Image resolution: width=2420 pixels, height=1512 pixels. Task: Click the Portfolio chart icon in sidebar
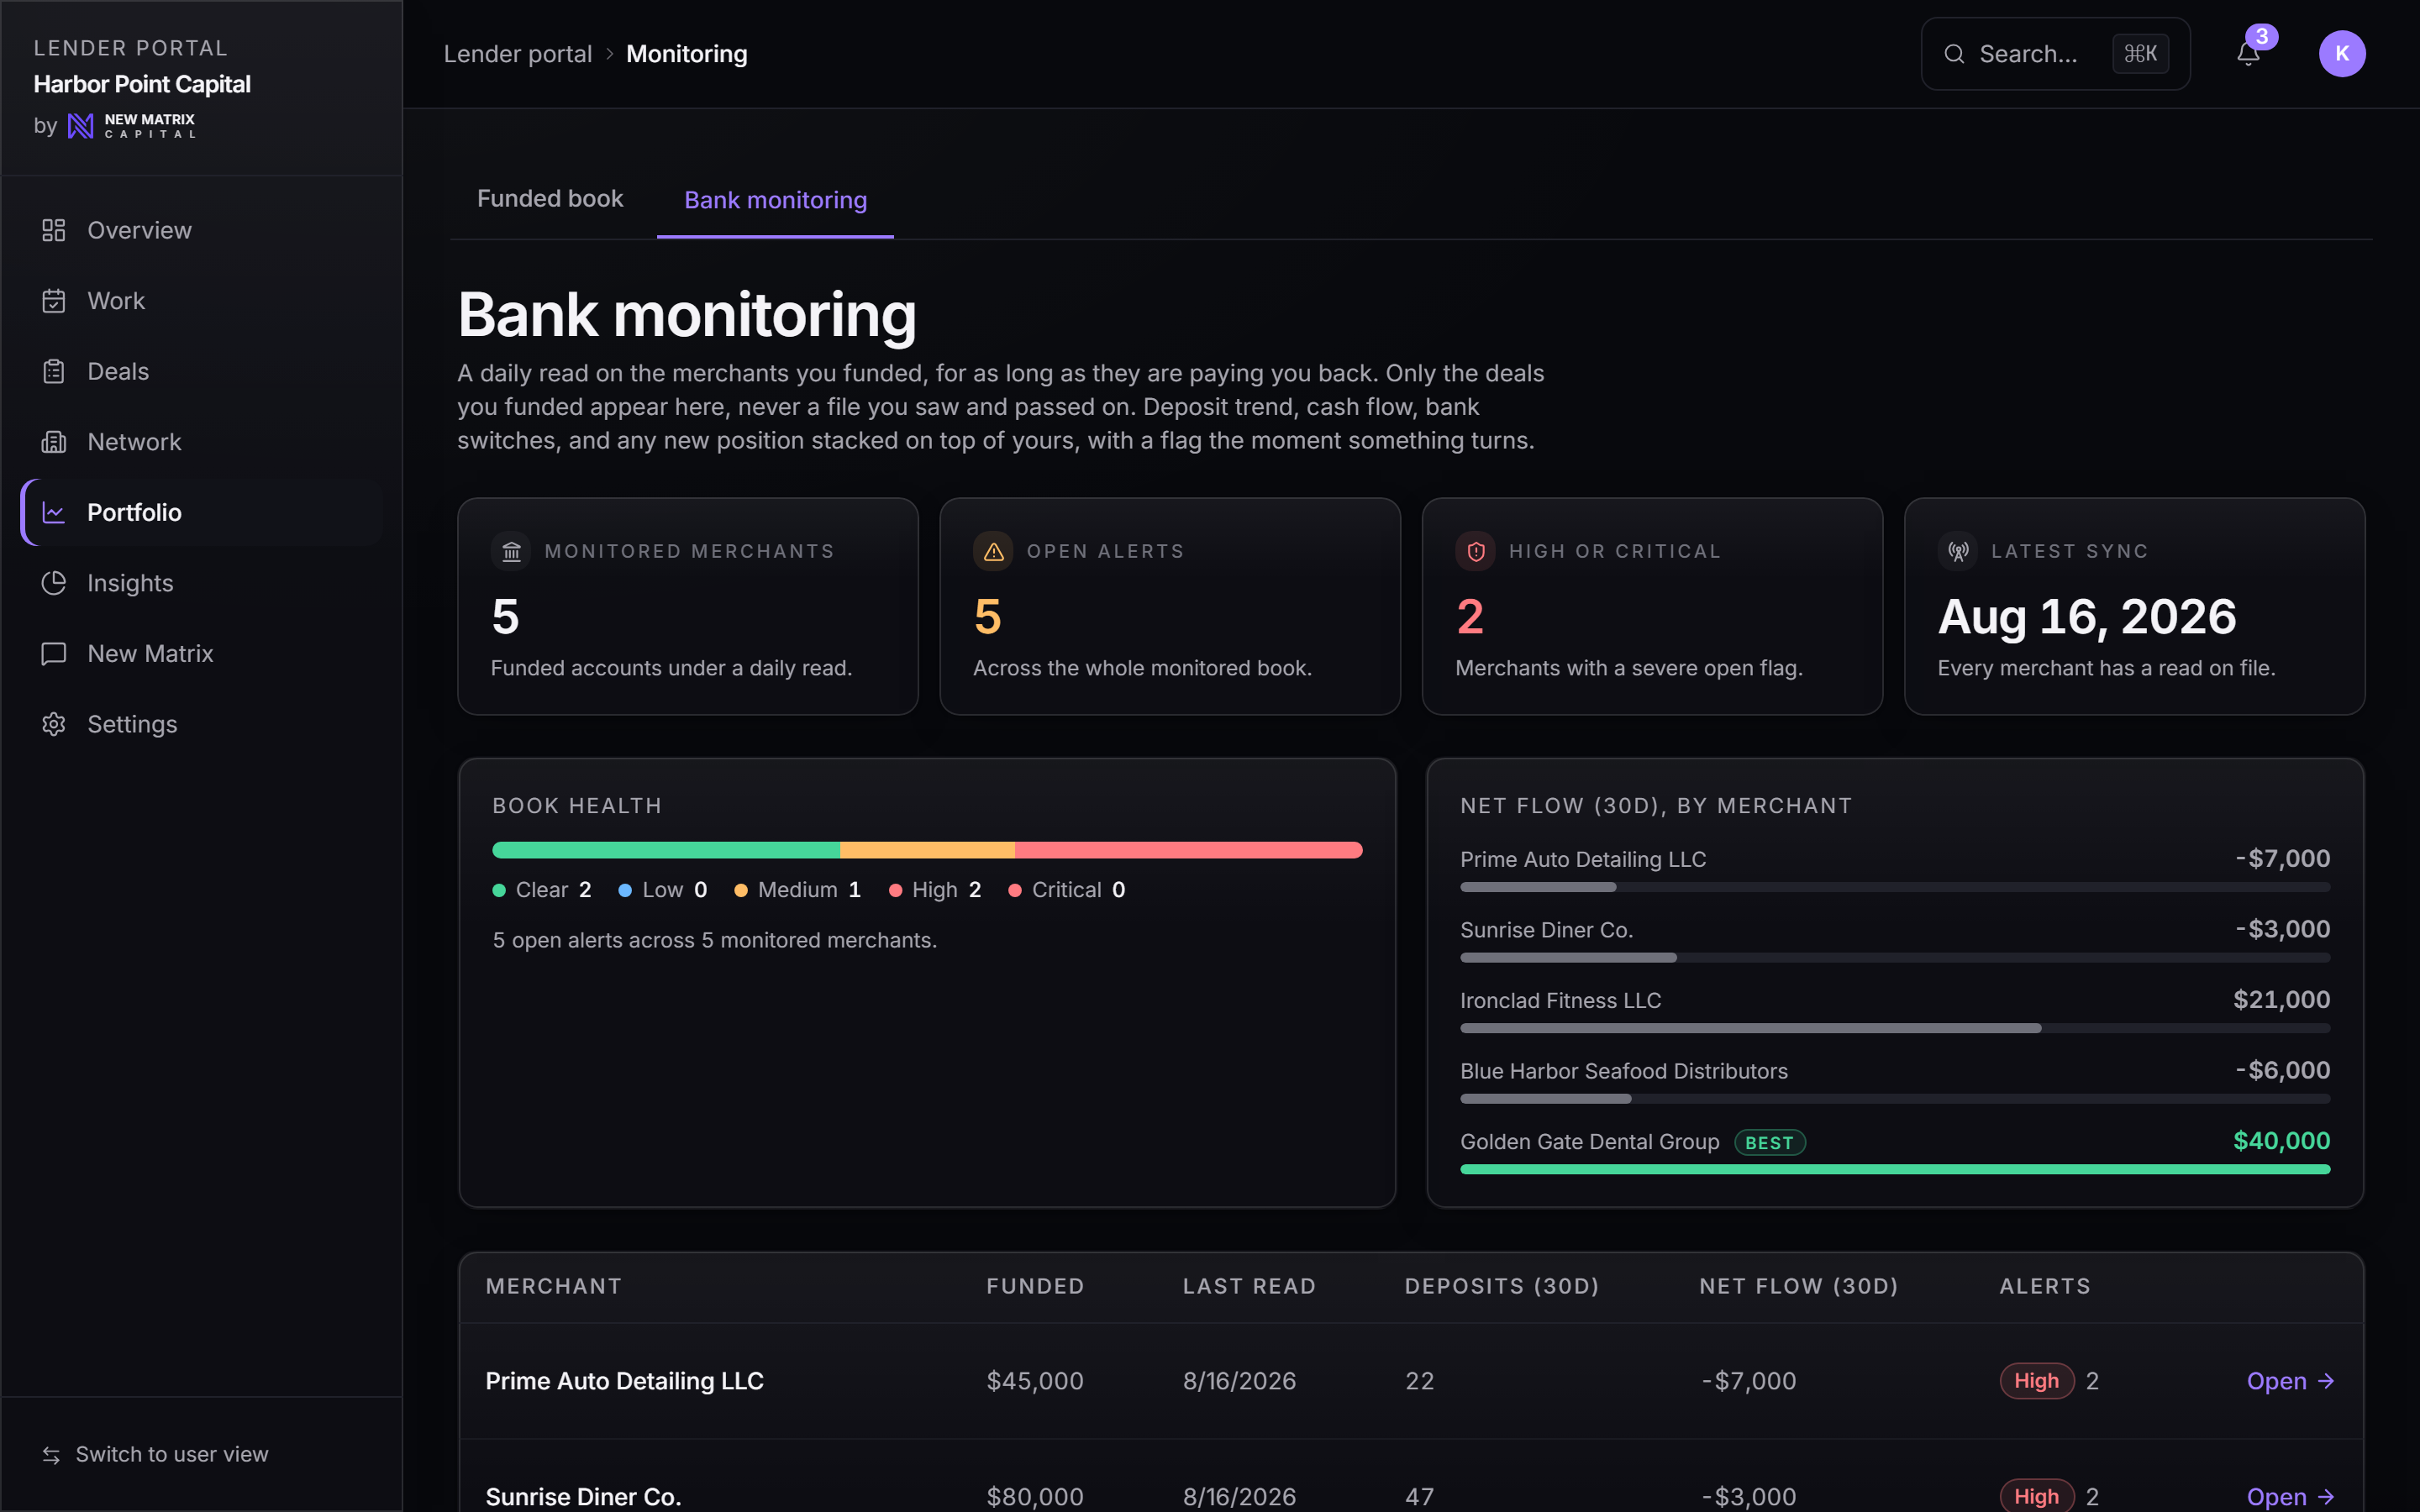(54, 513)
